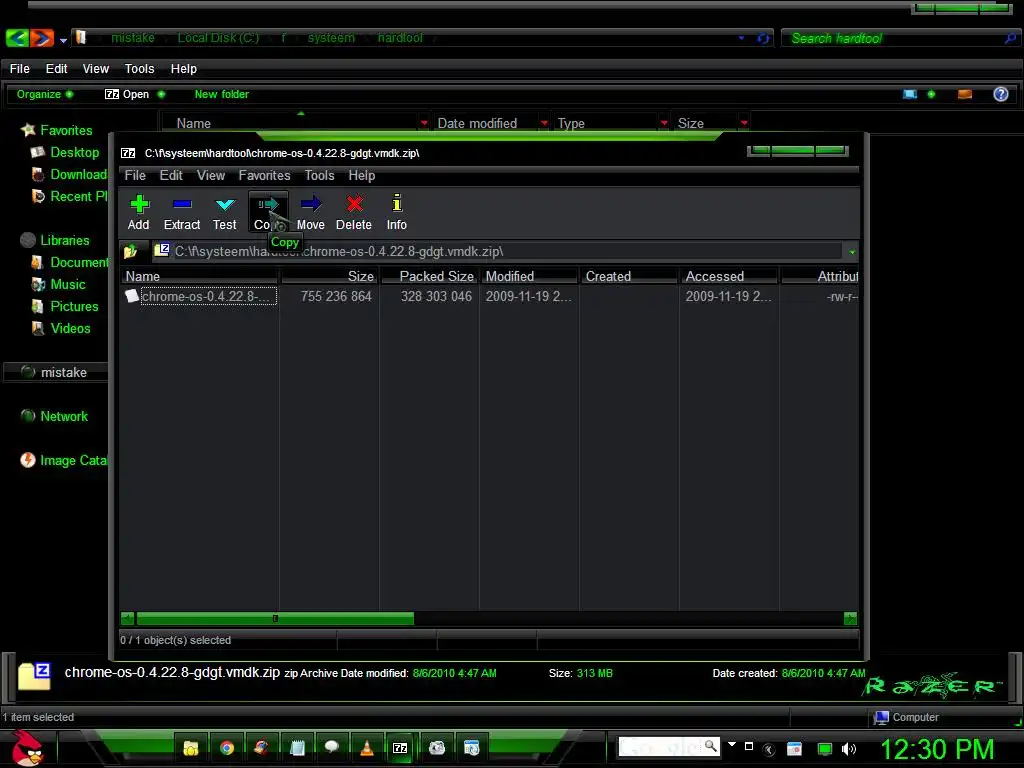Viewport: 1024px width, 768px height.
Task: Sort 7-Zip list by Accessed column
Action: click(729, 276)
